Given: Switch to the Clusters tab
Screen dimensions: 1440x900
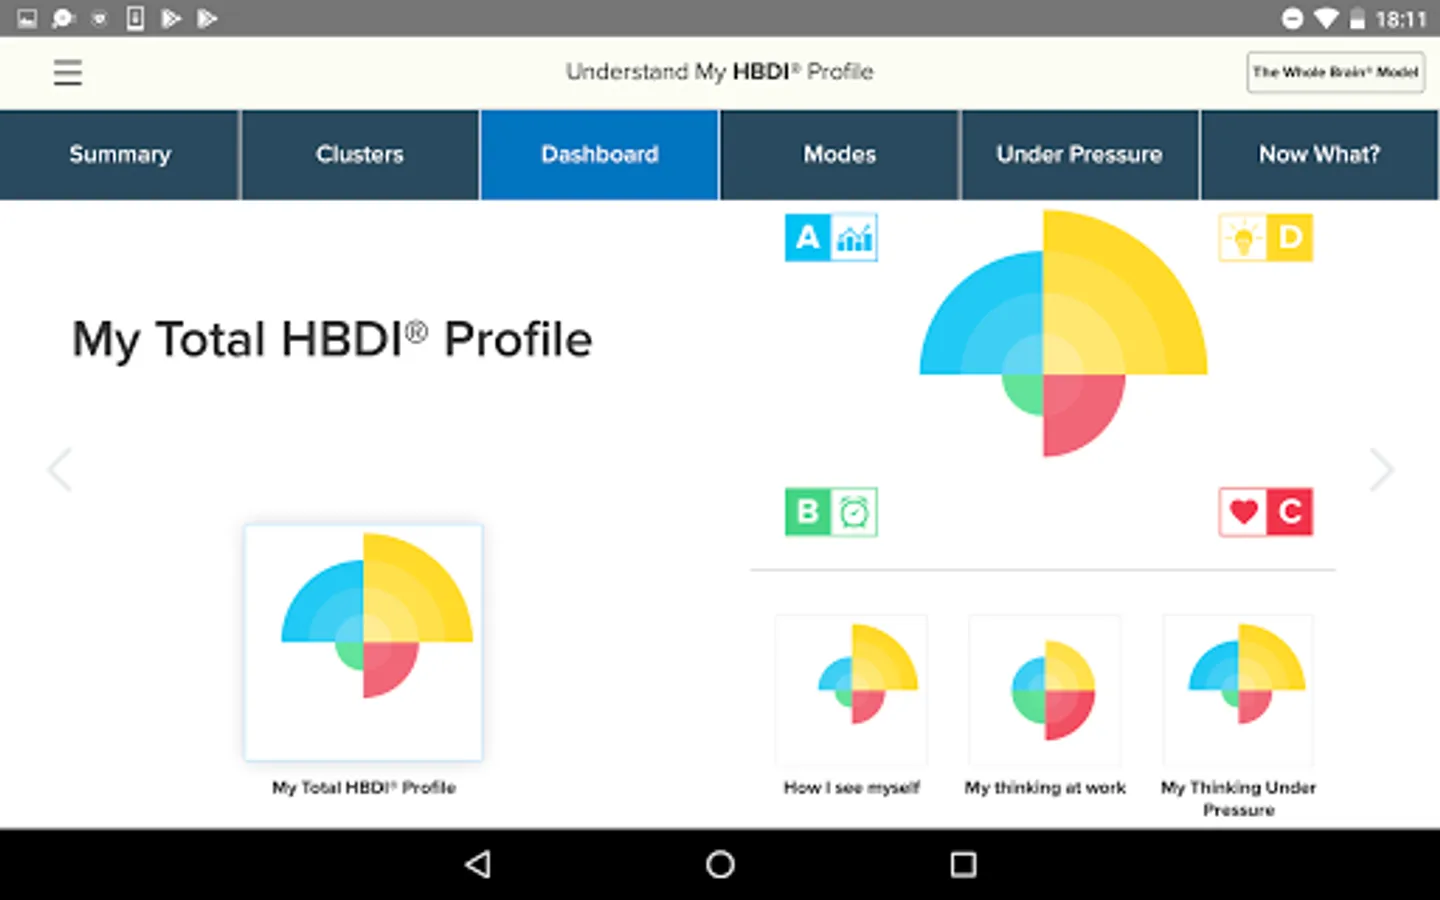Looking at the screenshot, I should [360, 155].
